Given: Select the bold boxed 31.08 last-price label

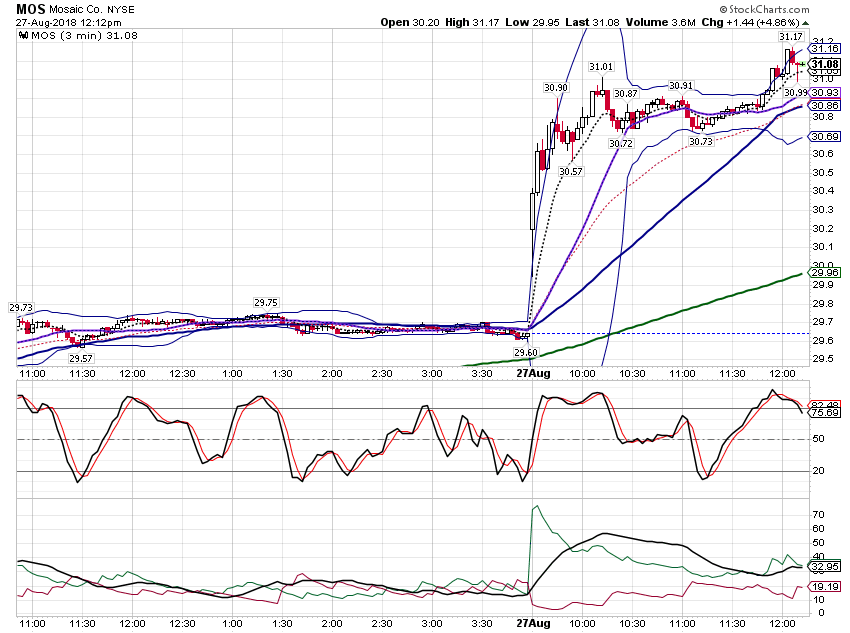Looking at the screenshot, I should [x=825, y=64].
